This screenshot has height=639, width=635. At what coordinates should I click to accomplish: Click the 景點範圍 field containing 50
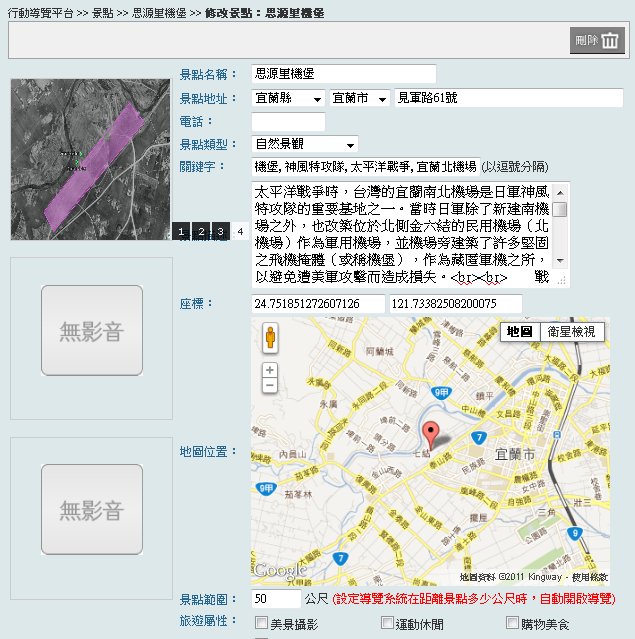click(x=276, y=599)
